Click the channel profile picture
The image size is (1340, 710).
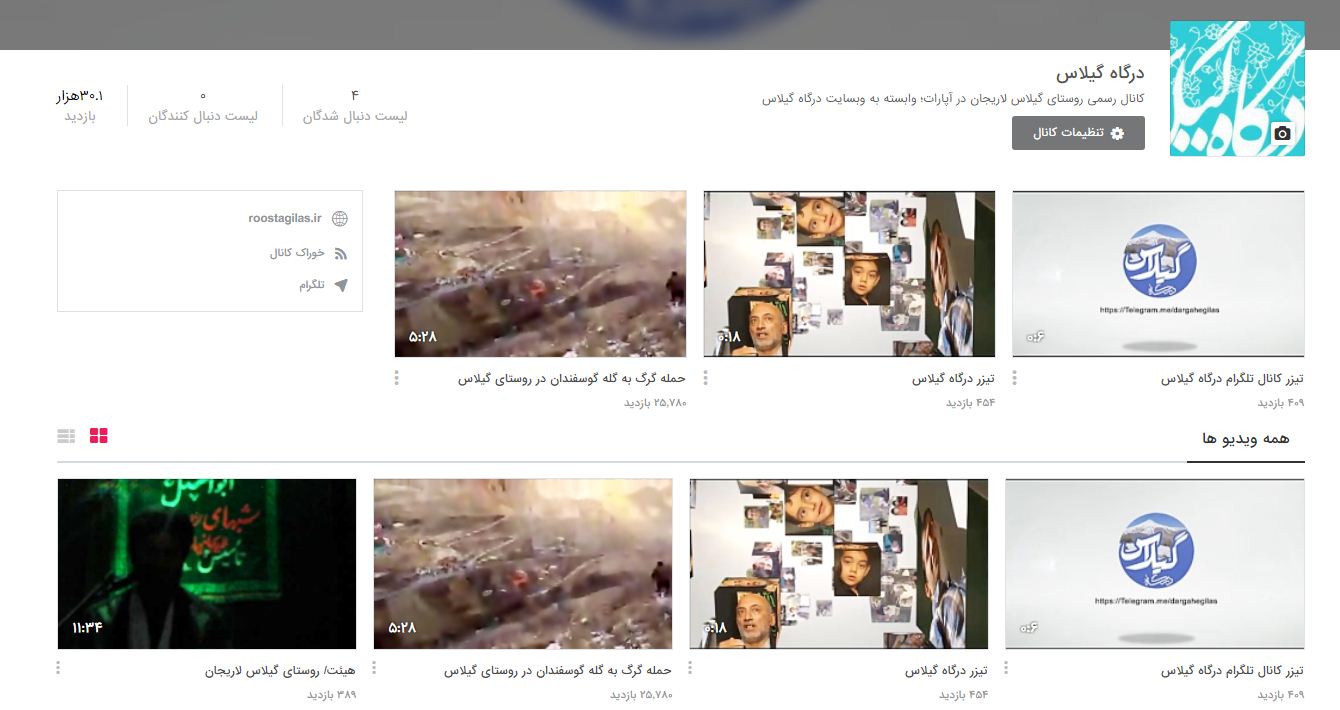1237,88
